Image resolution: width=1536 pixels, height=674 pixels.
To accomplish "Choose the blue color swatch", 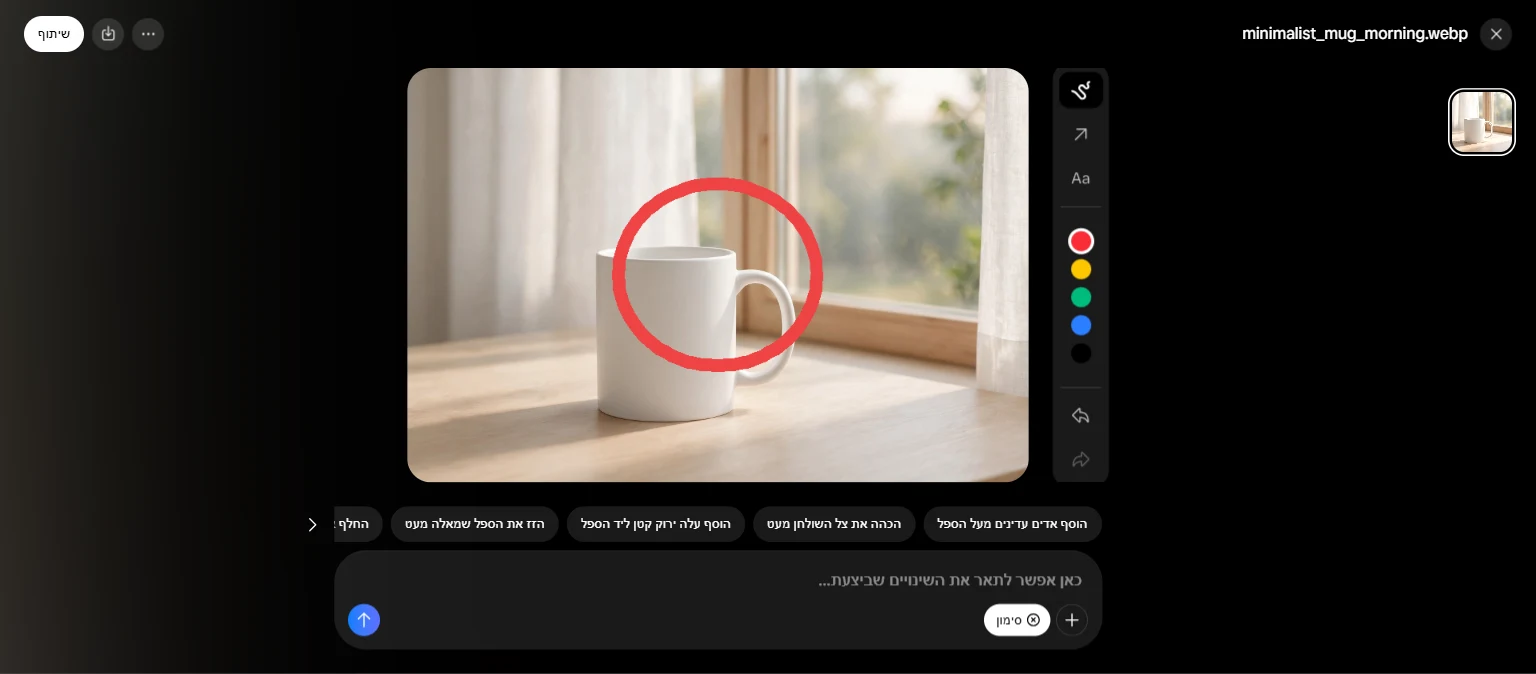I will tap(1081, 325).
